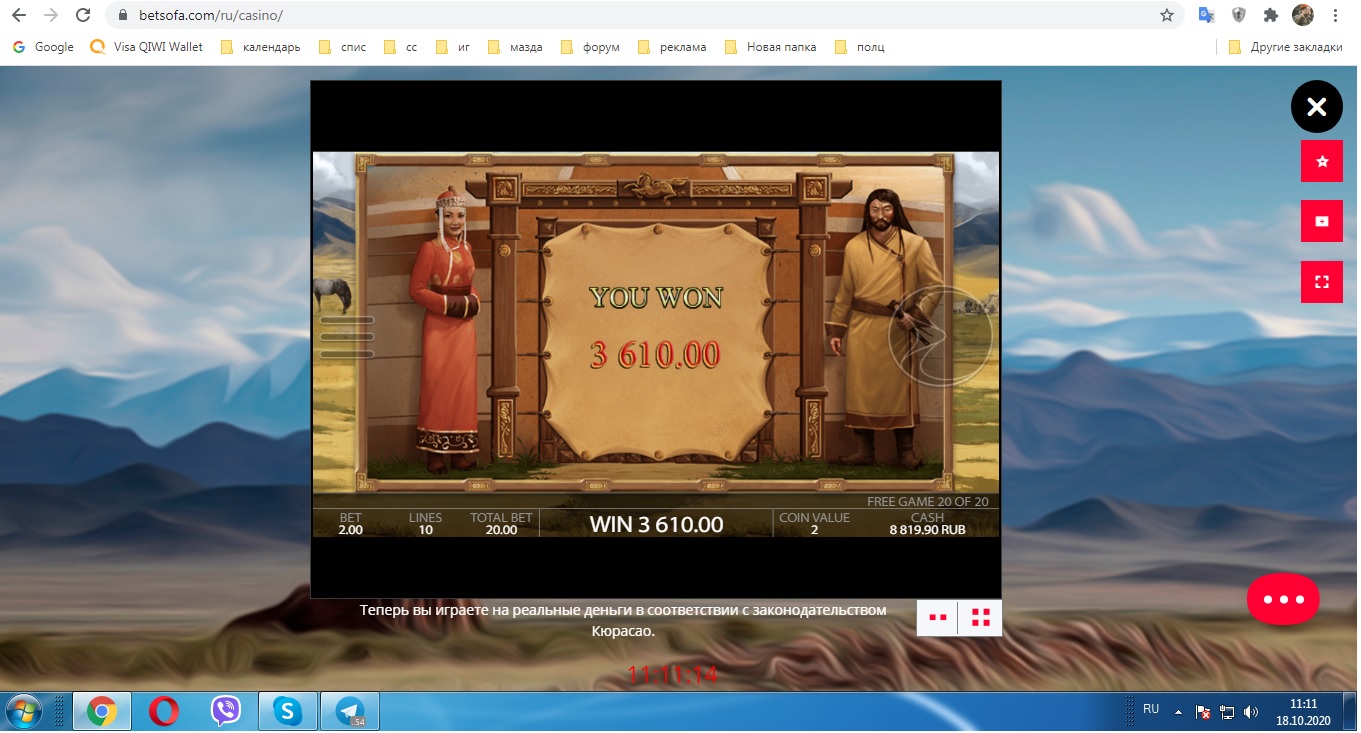The width and height of the screenshot is (1361, 733).
Task: Click the LINES 10 value
Action: (x=425, y=530)
